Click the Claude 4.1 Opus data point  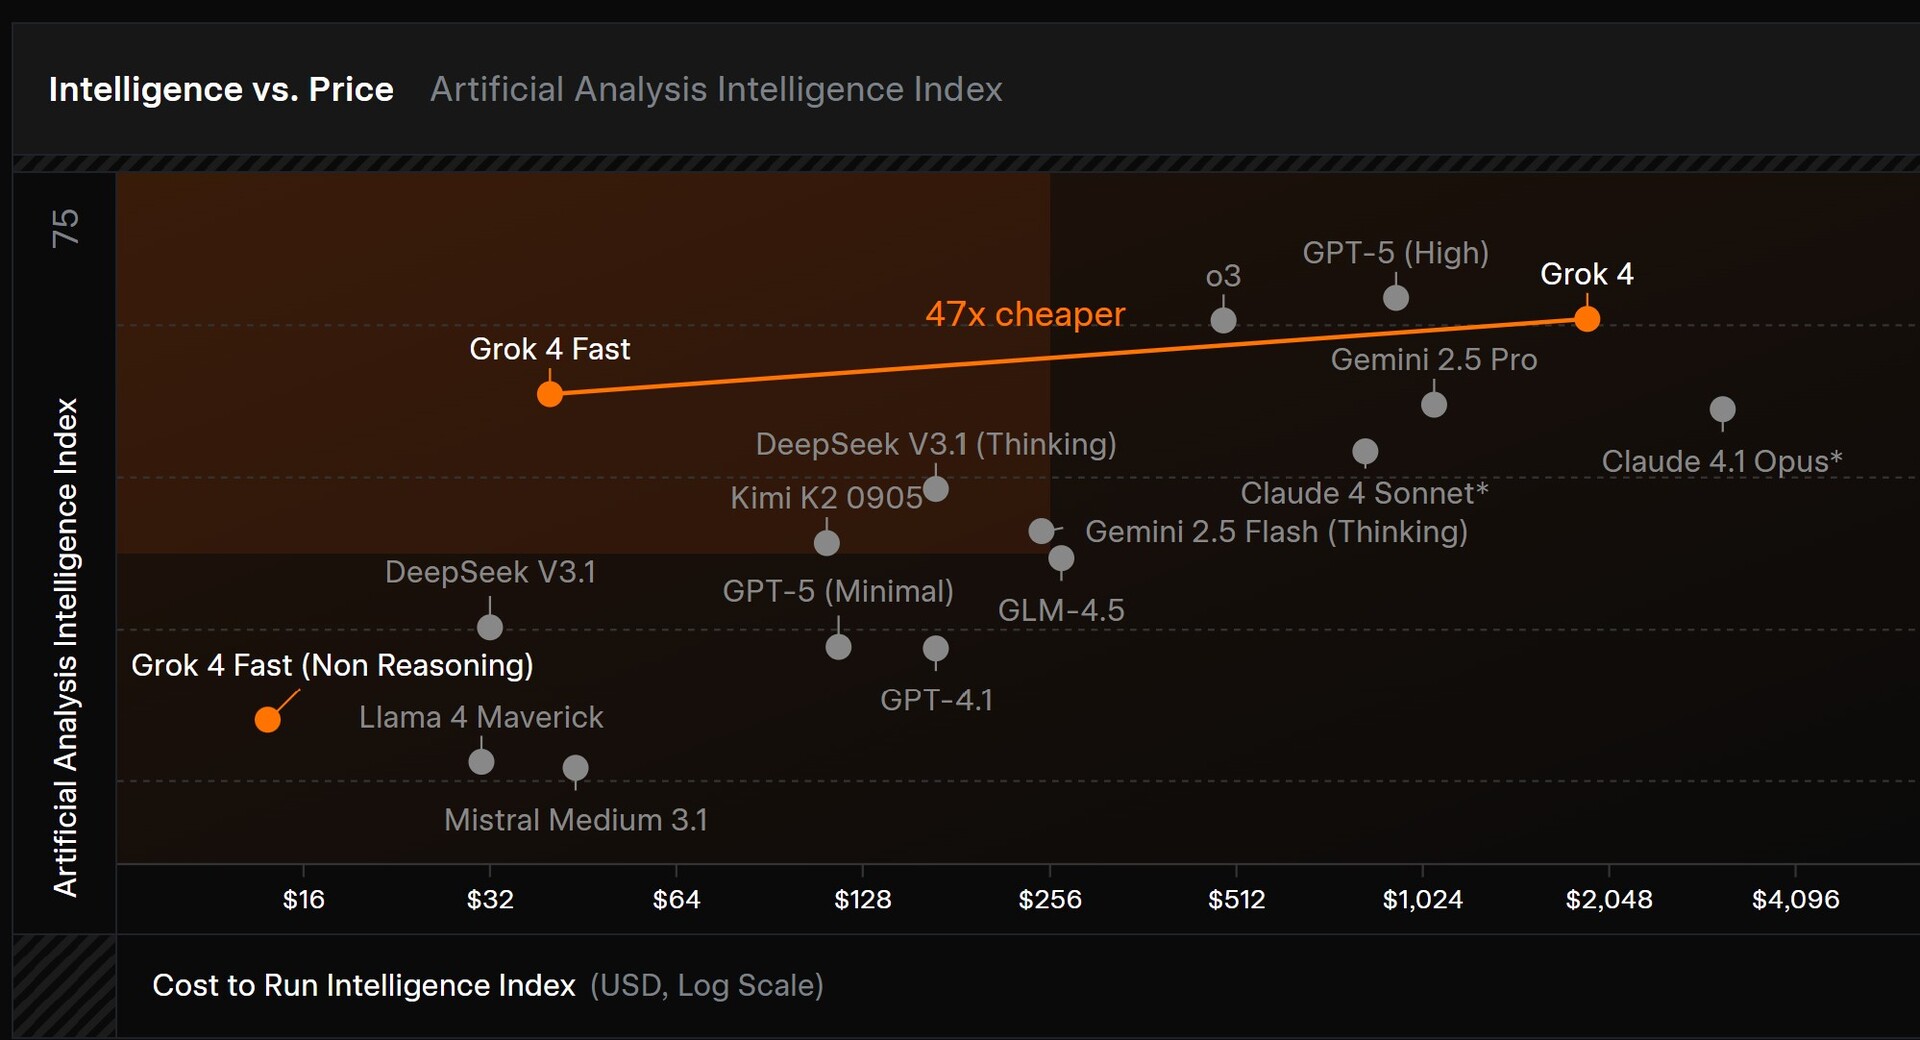(1722, 409)
